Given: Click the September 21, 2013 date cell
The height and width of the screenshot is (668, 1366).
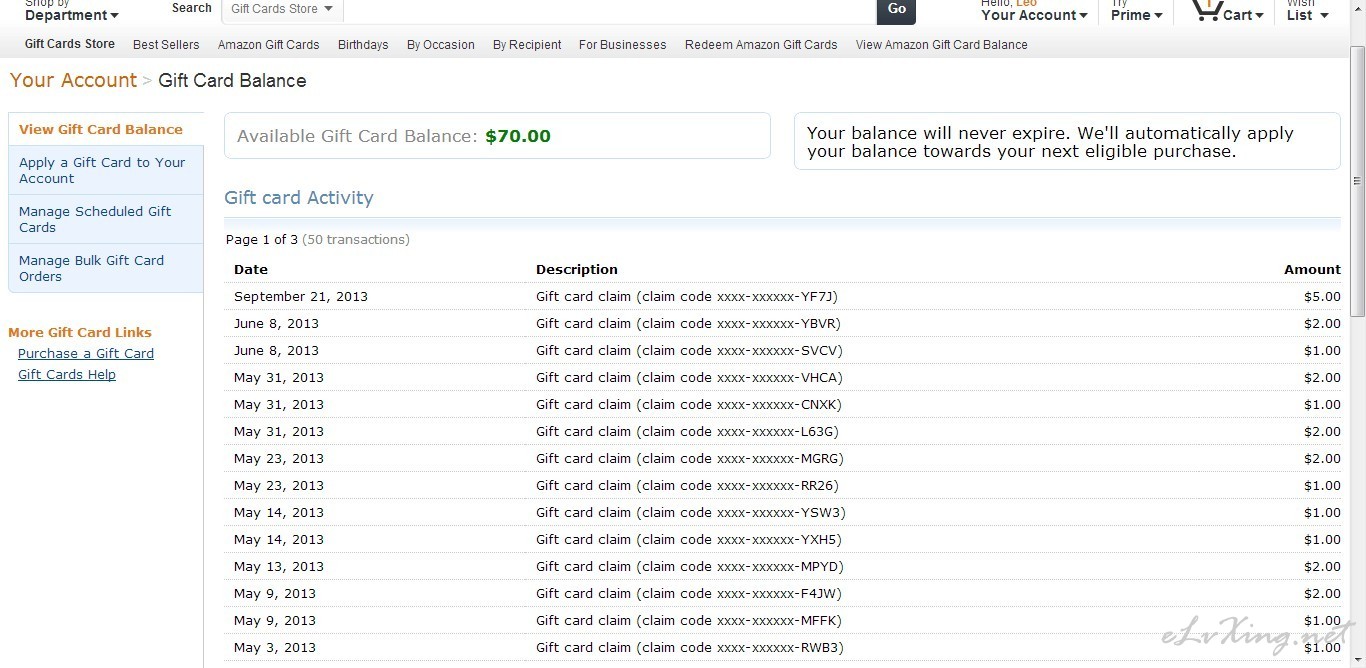Looking at the screenshot, I should (301, 296).
